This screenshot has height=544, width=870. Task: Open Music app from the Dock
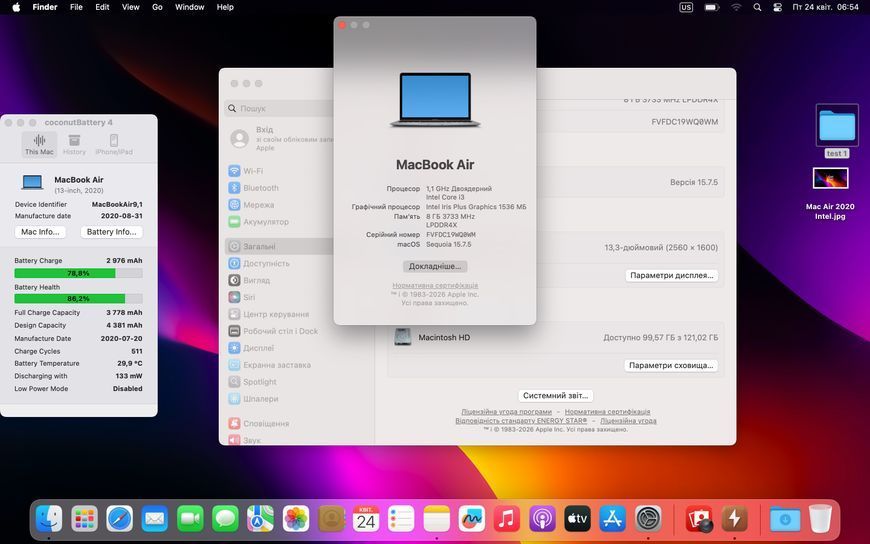pos(507,519)
